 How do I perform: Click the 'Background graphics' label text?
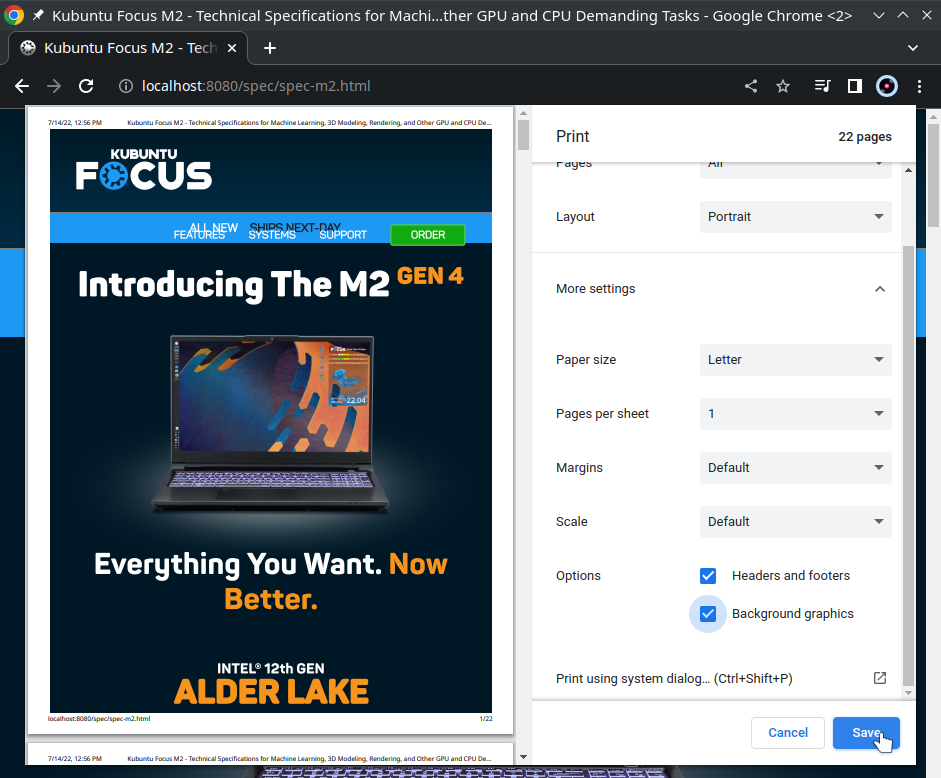coord(793,614)
